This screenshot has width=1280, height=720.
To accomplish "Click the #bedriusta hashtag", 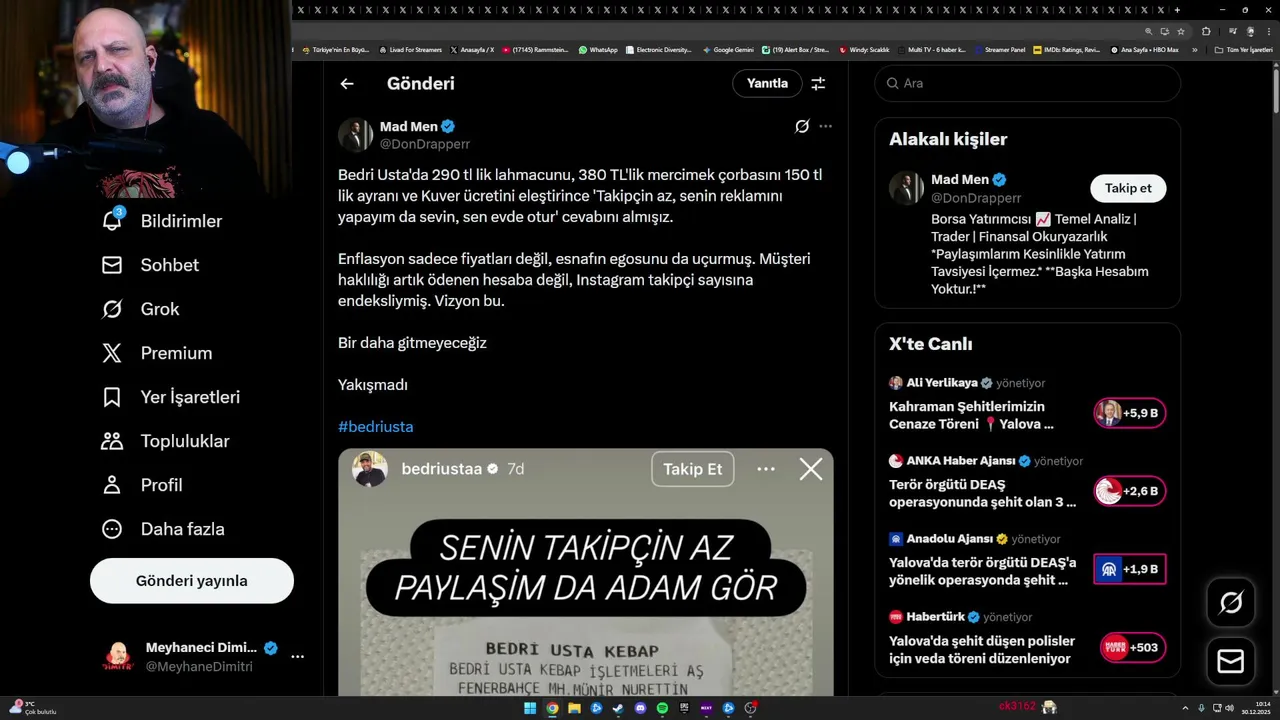I will 375,427.
